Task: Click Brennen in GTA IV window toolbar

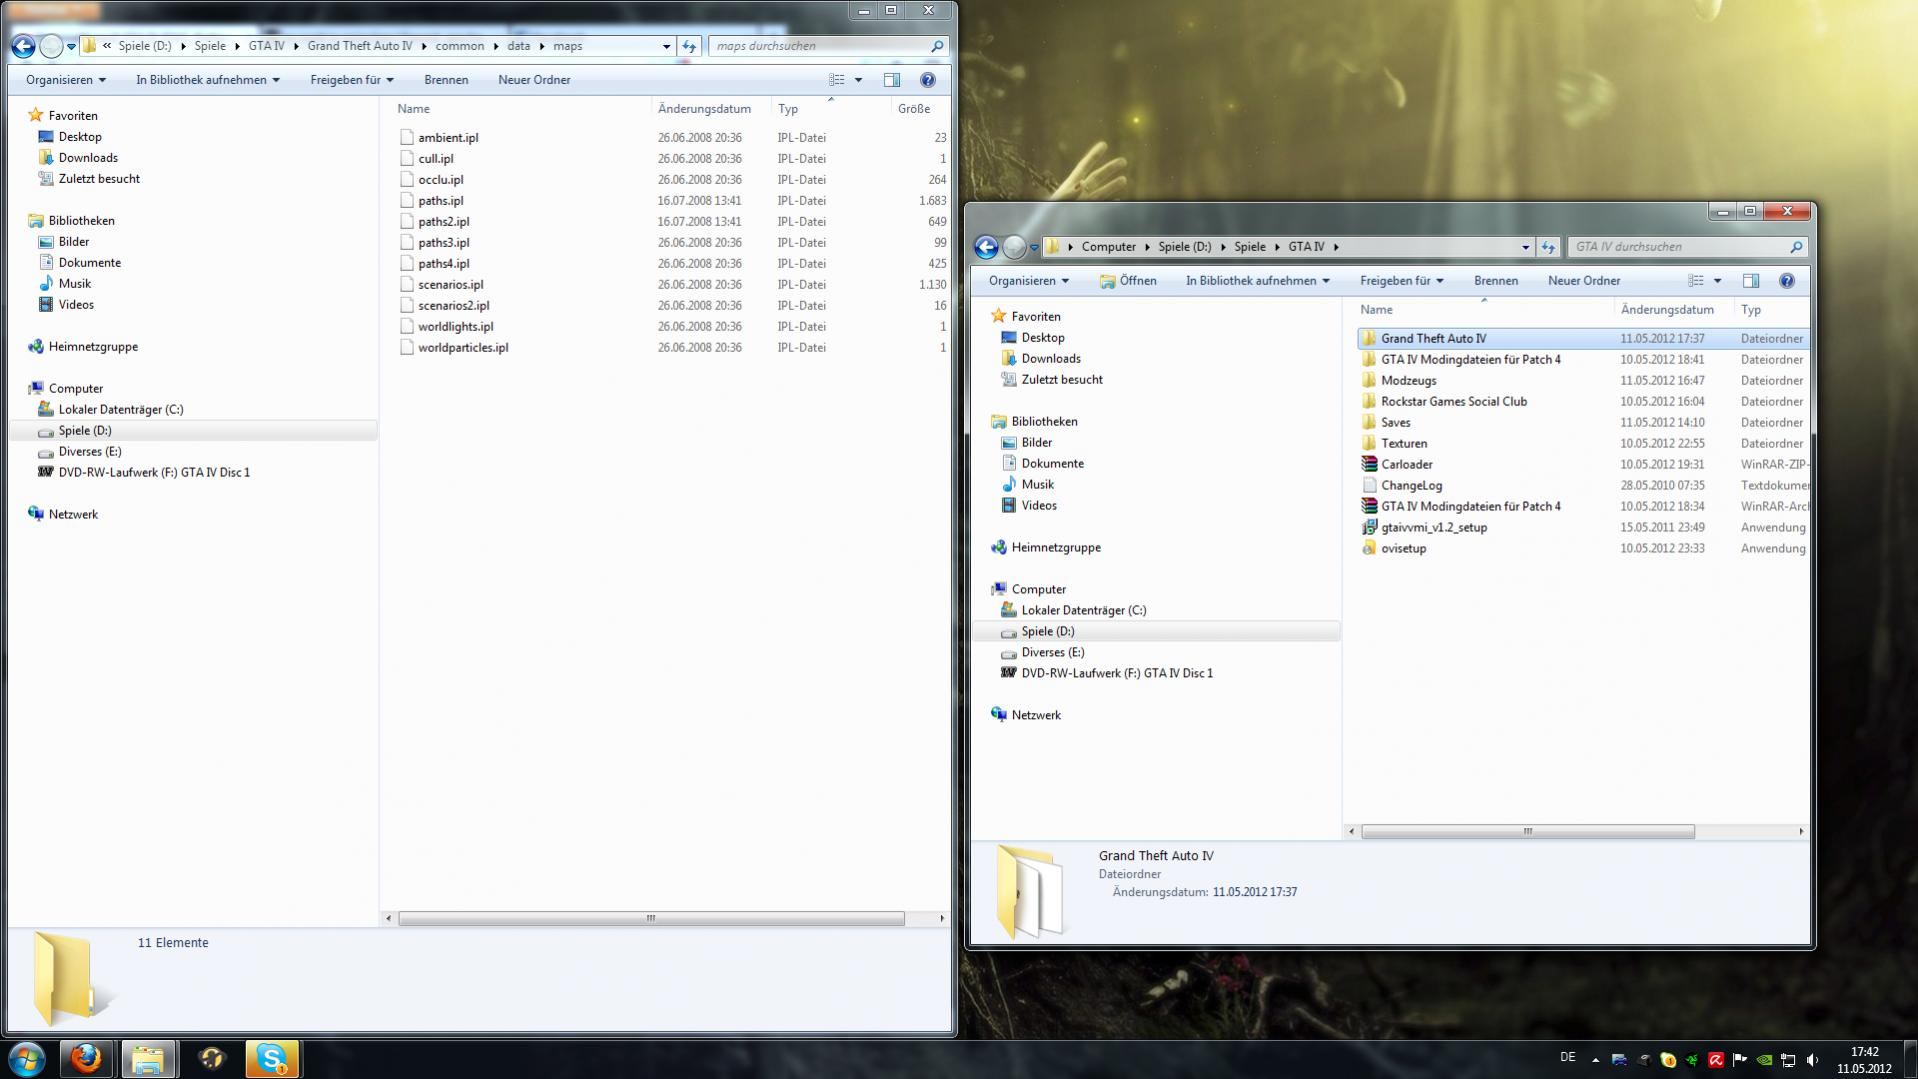Action: point(1496,281)
